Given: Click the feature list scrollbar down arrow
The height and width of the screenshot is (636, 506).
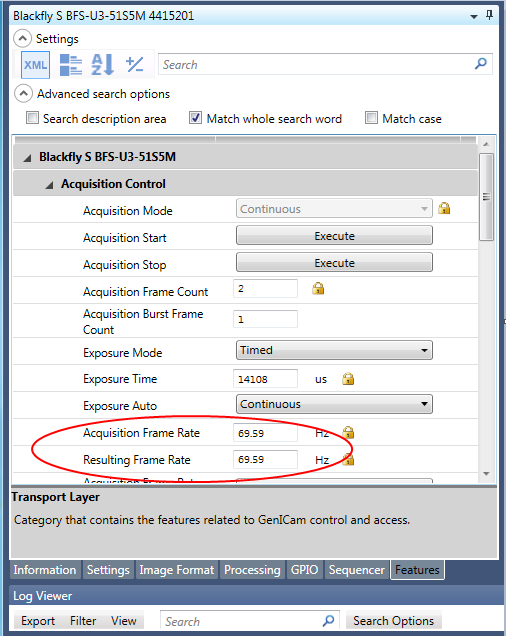Looking at the screenshot, I should click(486, 474).
